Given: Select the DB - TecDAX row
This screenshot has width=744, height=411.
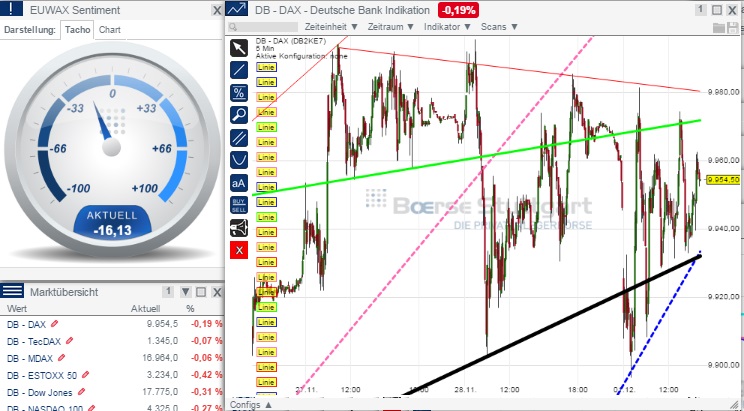Looking at the screenshot, I should coord(112,341).
